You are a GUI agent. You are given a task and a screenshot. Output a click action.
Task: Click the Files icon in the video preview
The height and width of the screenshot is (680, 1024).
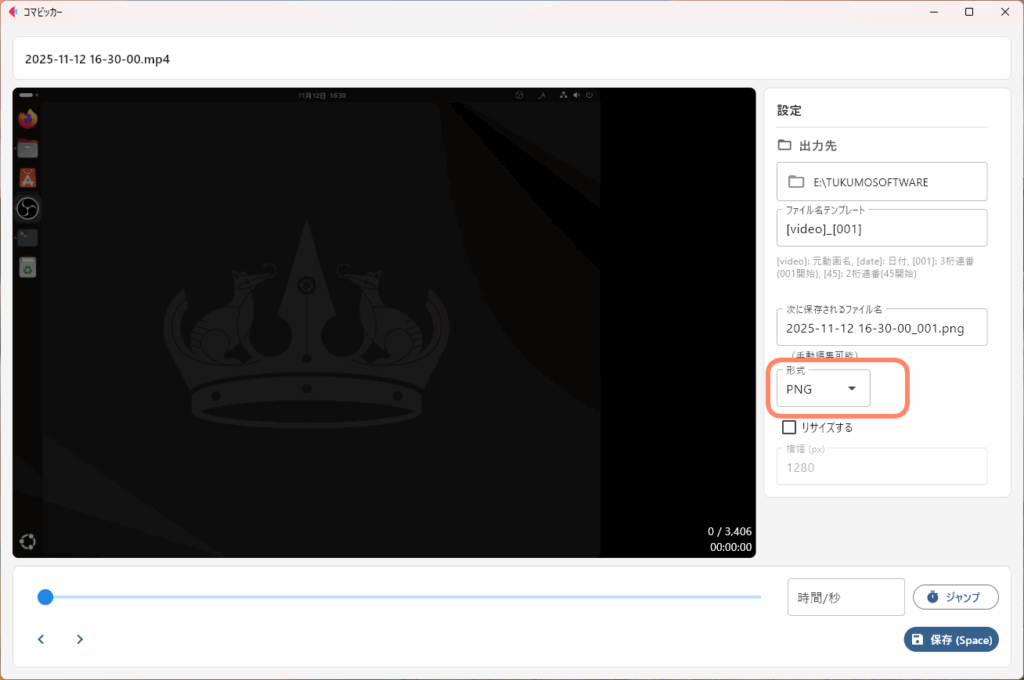[x=28, y=149]
